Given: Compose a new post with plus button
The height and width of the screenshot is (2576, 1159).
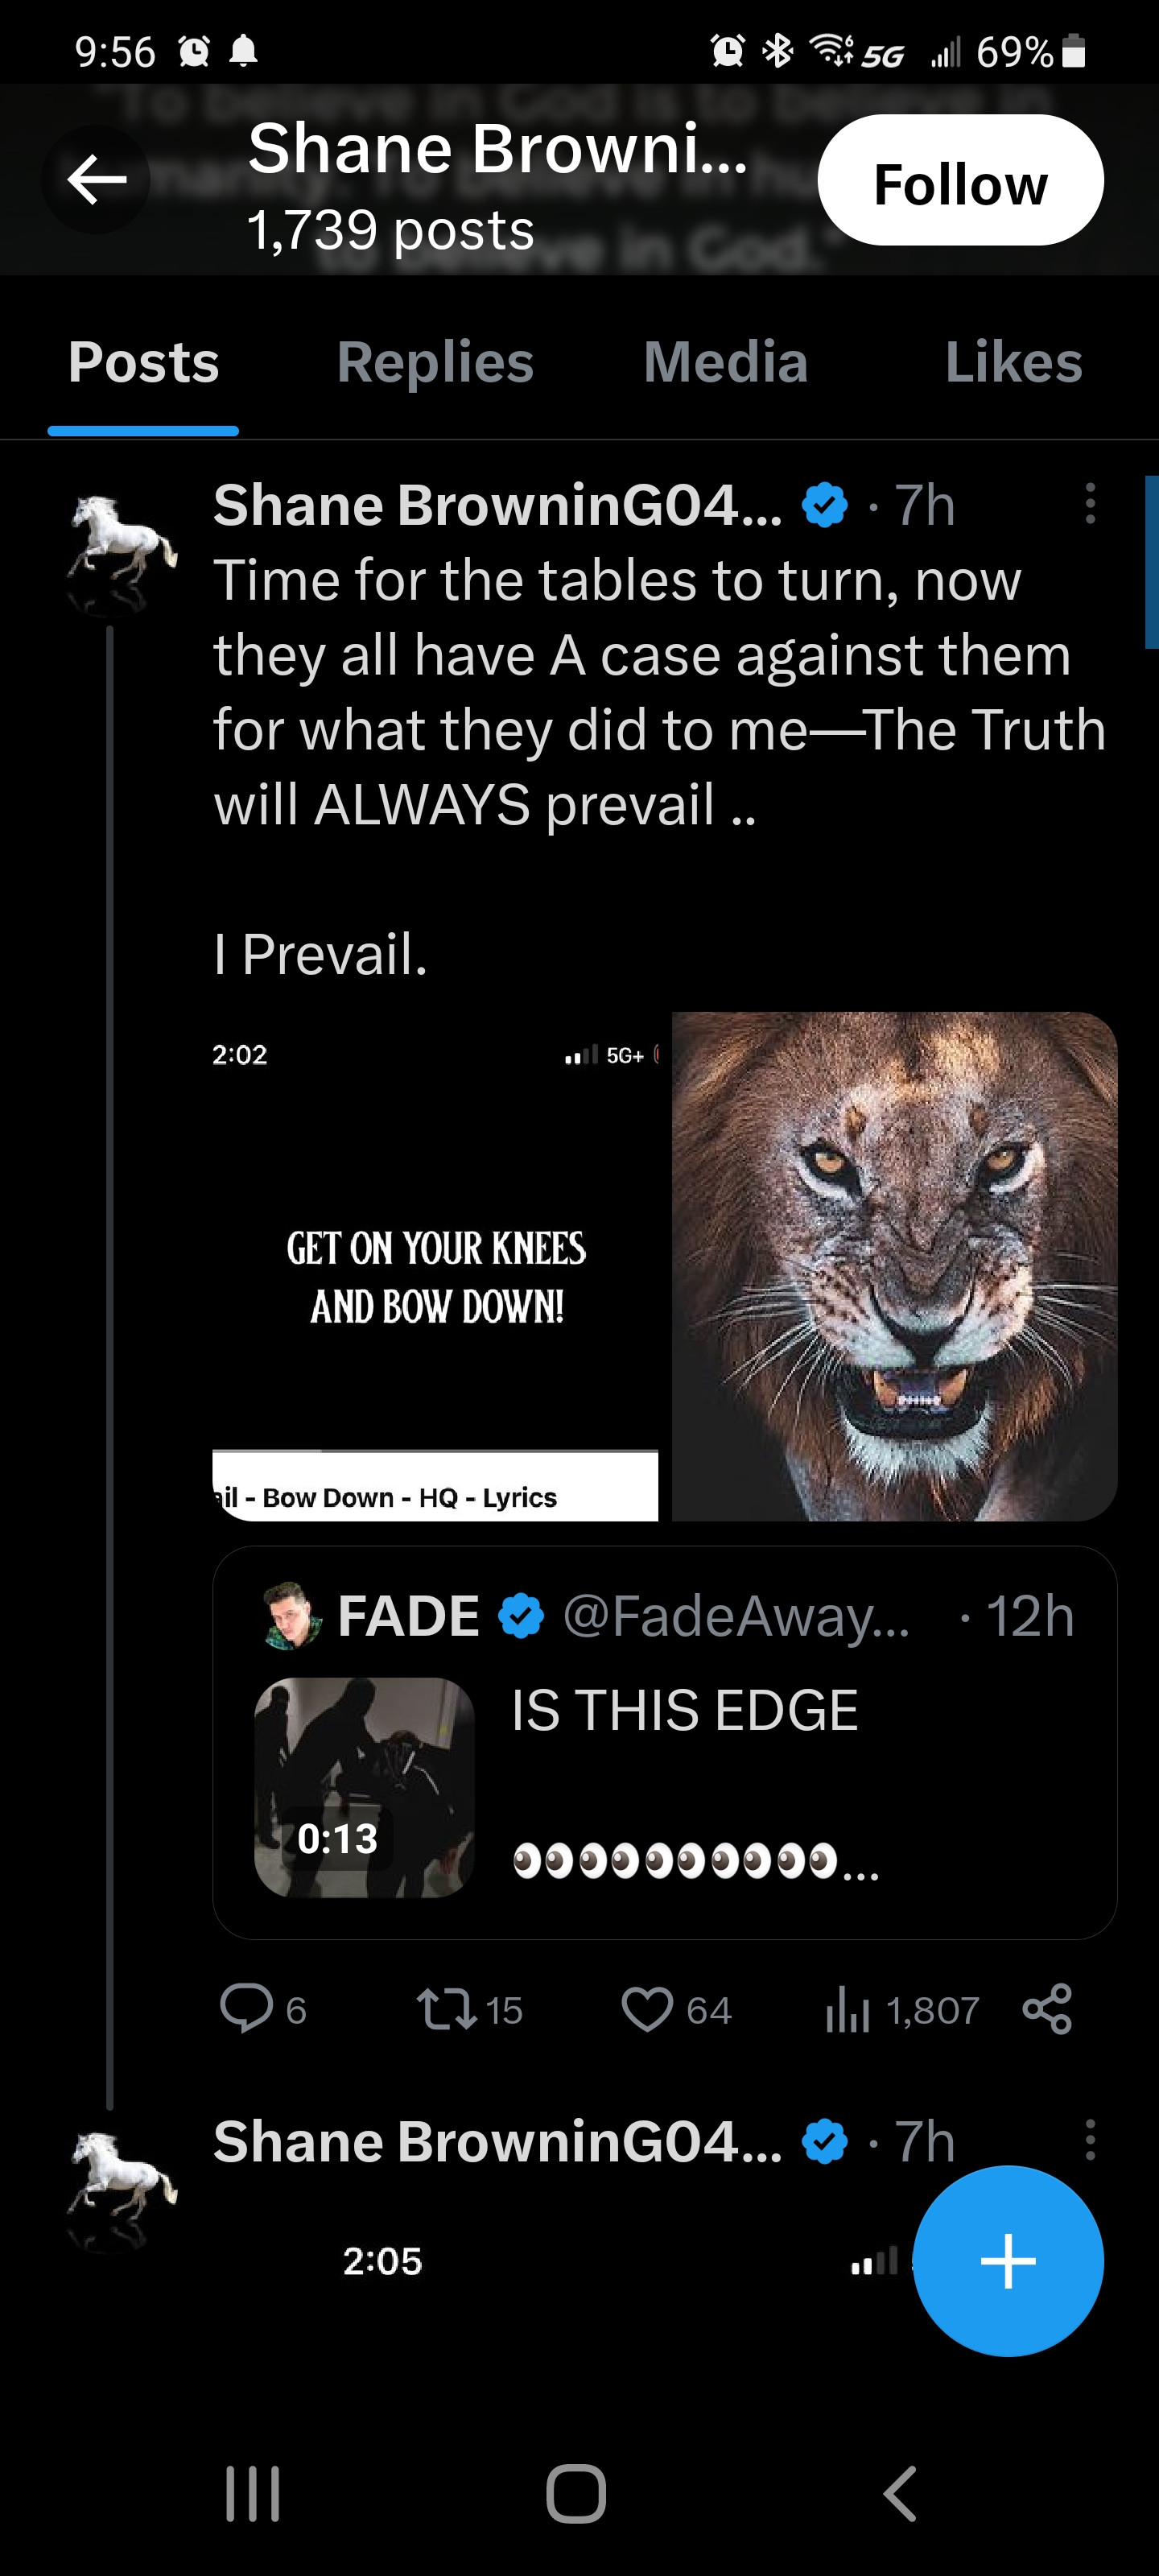Looking at the screenshot, I should [1007, 2260].
